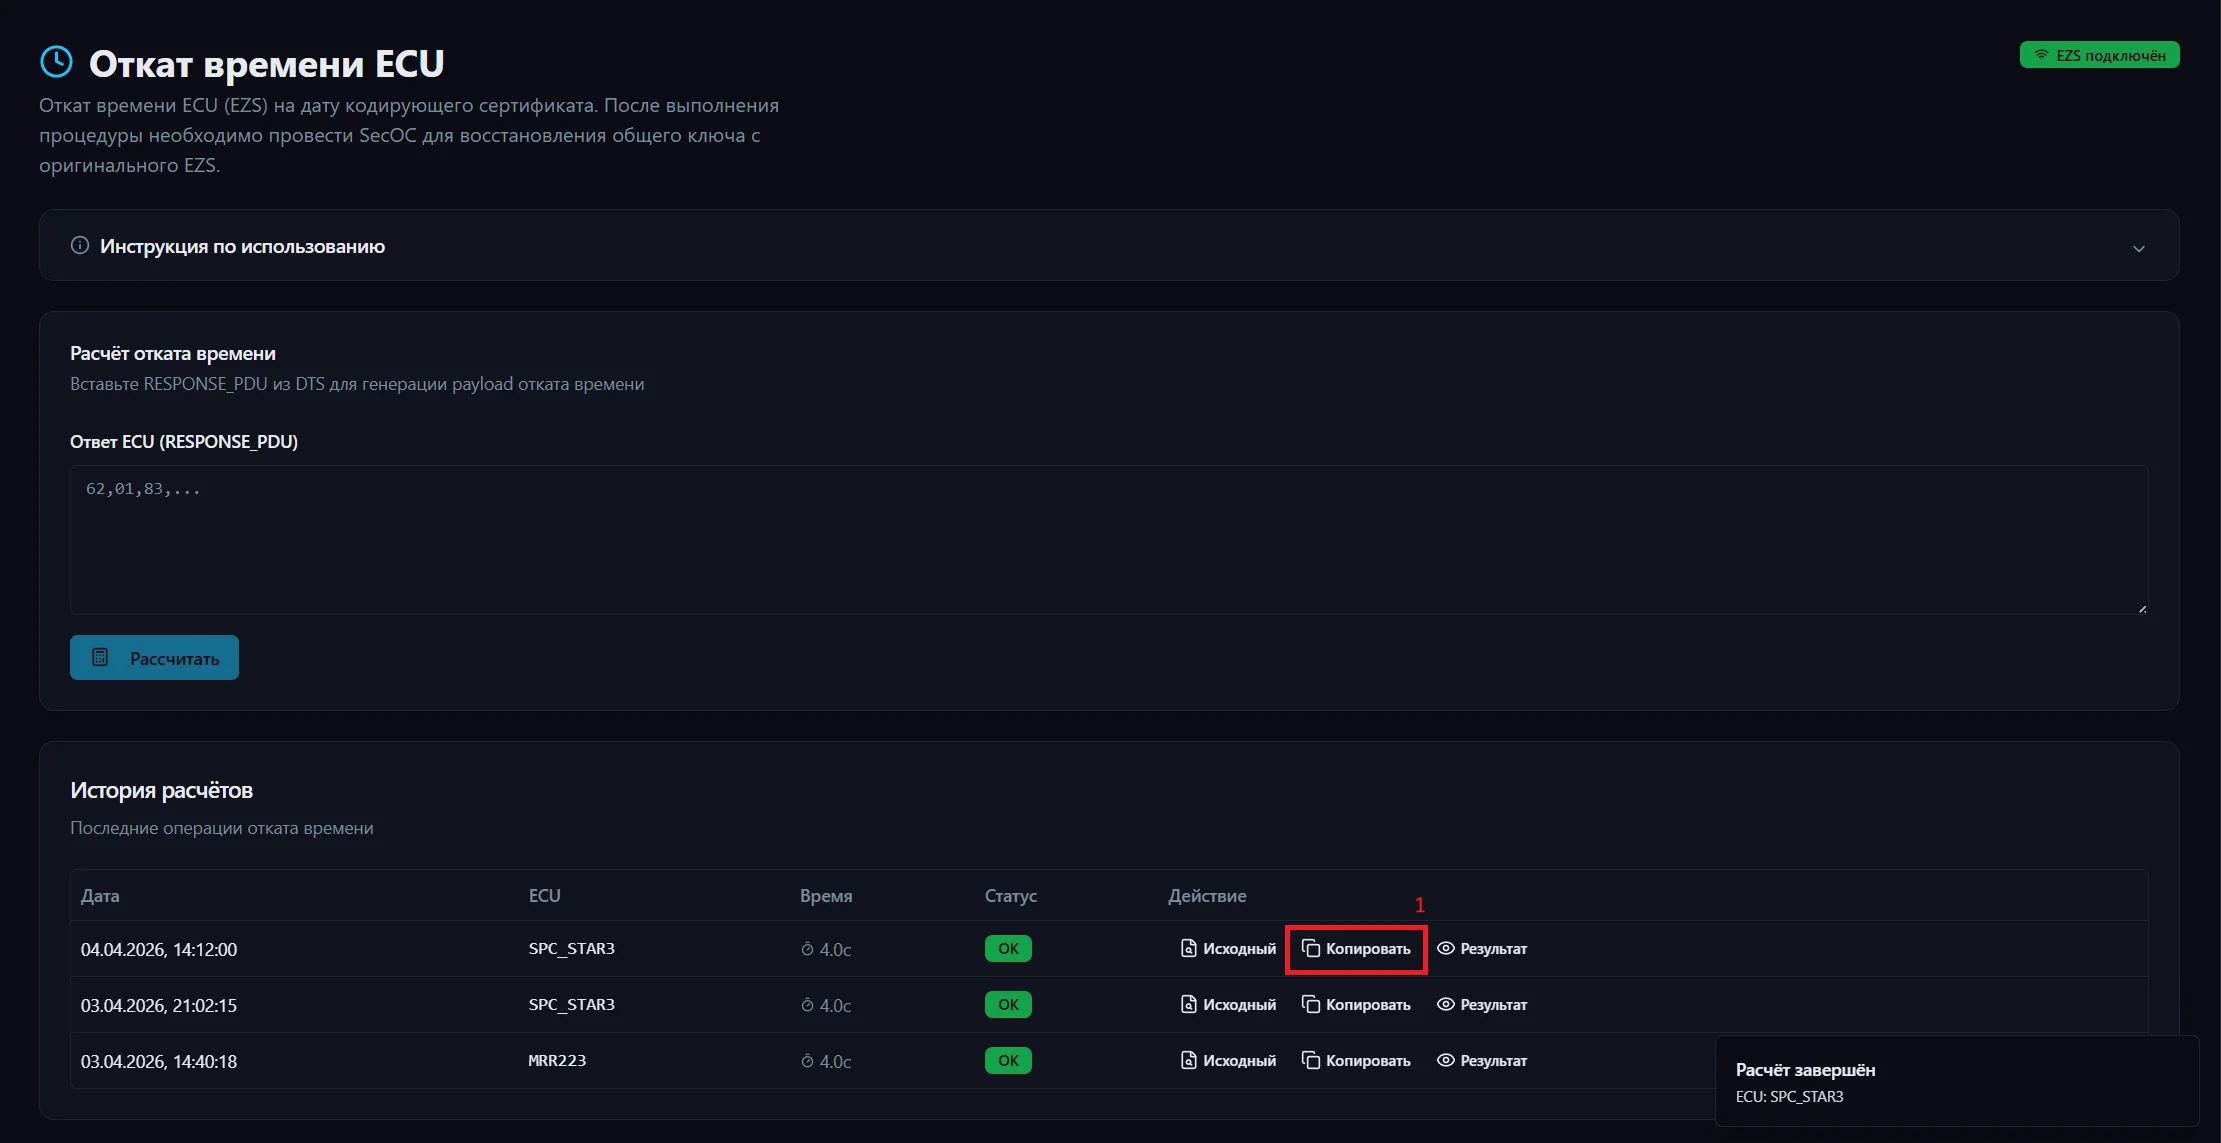Click the OK status badge of the MRR223 row
This screenshot has width=2221, height=1143.
[1008, 1061]
